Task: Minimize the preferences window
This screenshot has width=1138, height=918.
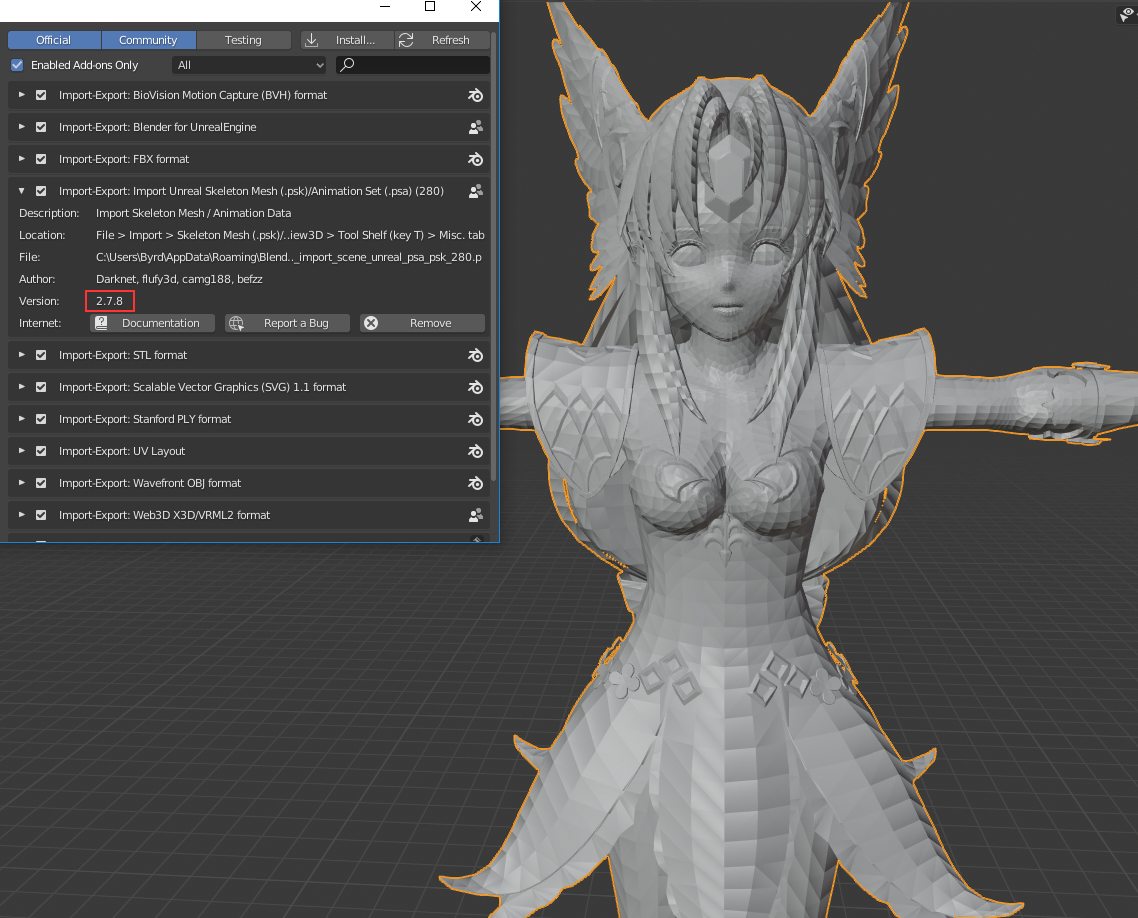Action: click(x=385, y=7)
